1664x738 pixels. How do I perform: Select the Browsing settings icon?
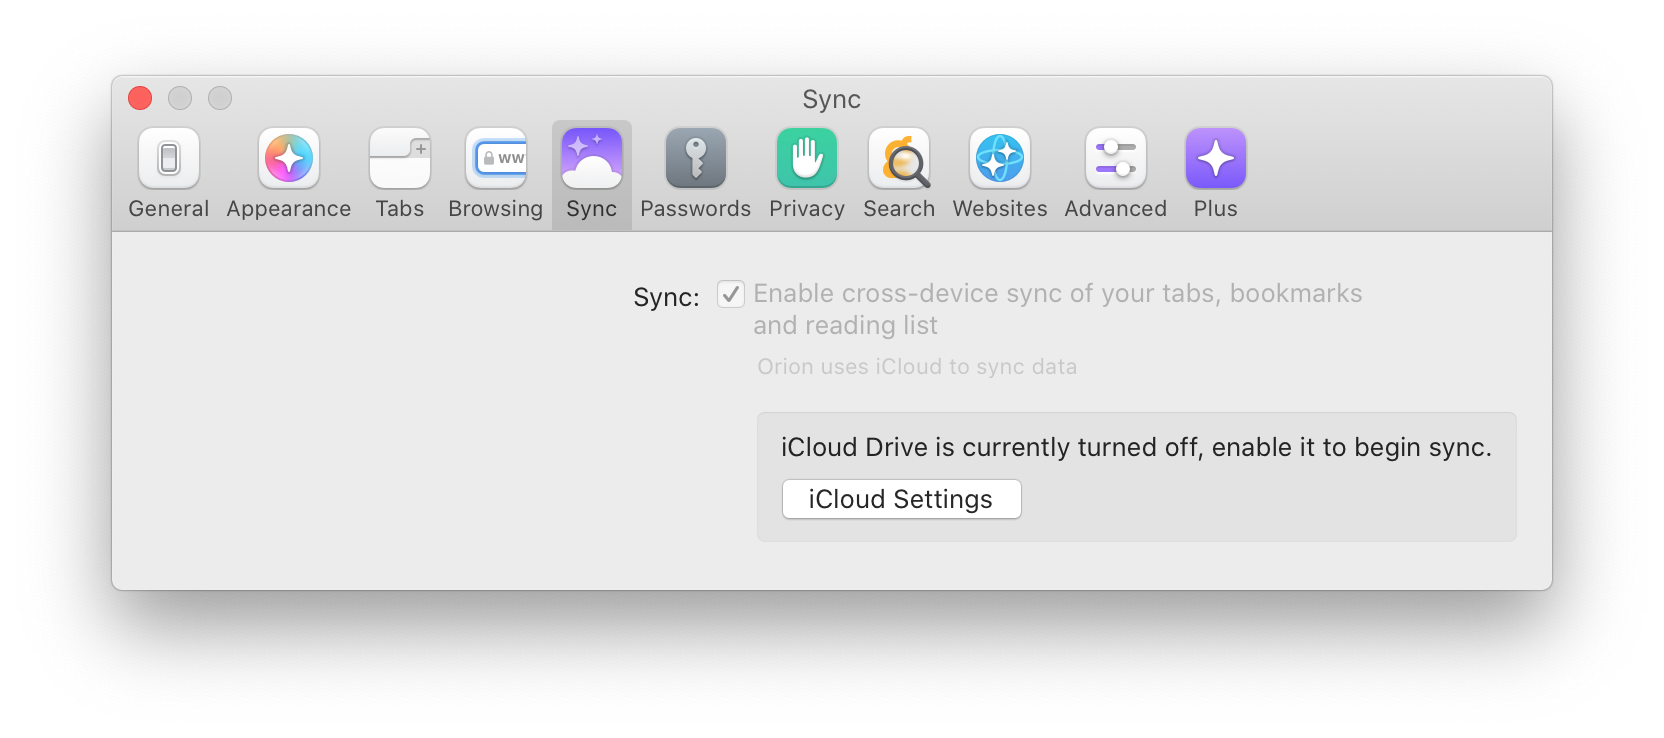pyautogui.click(x=495, y=173)
